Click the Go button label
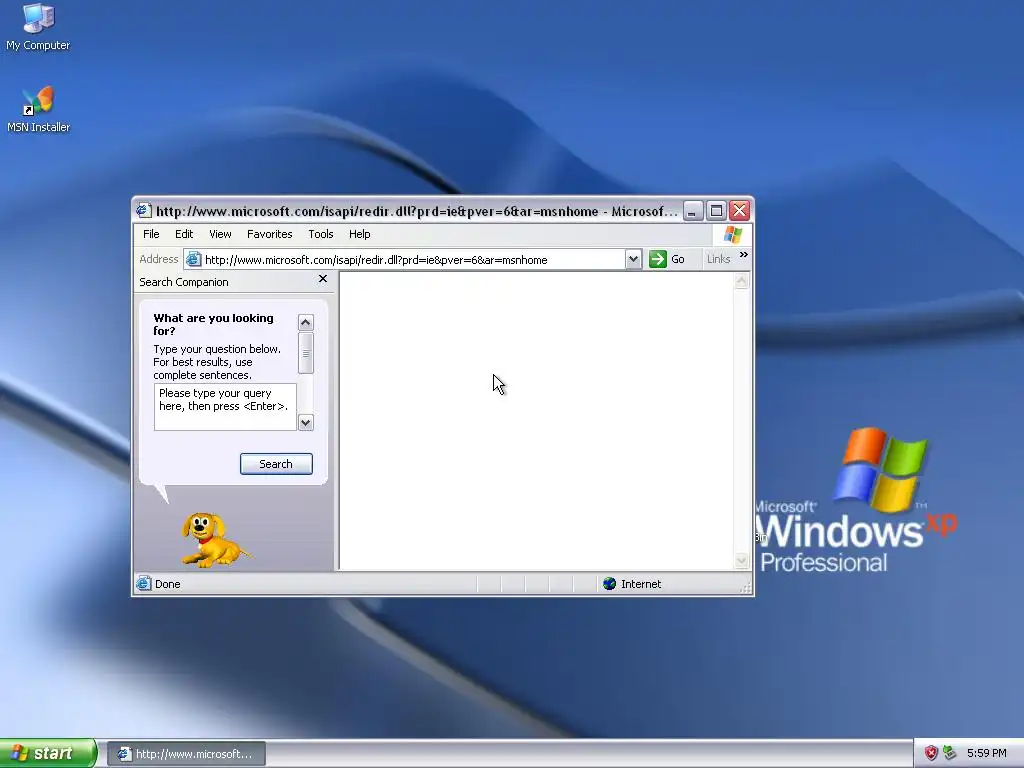This screenshot has height=768, width=1024. [x=678, y=259]
